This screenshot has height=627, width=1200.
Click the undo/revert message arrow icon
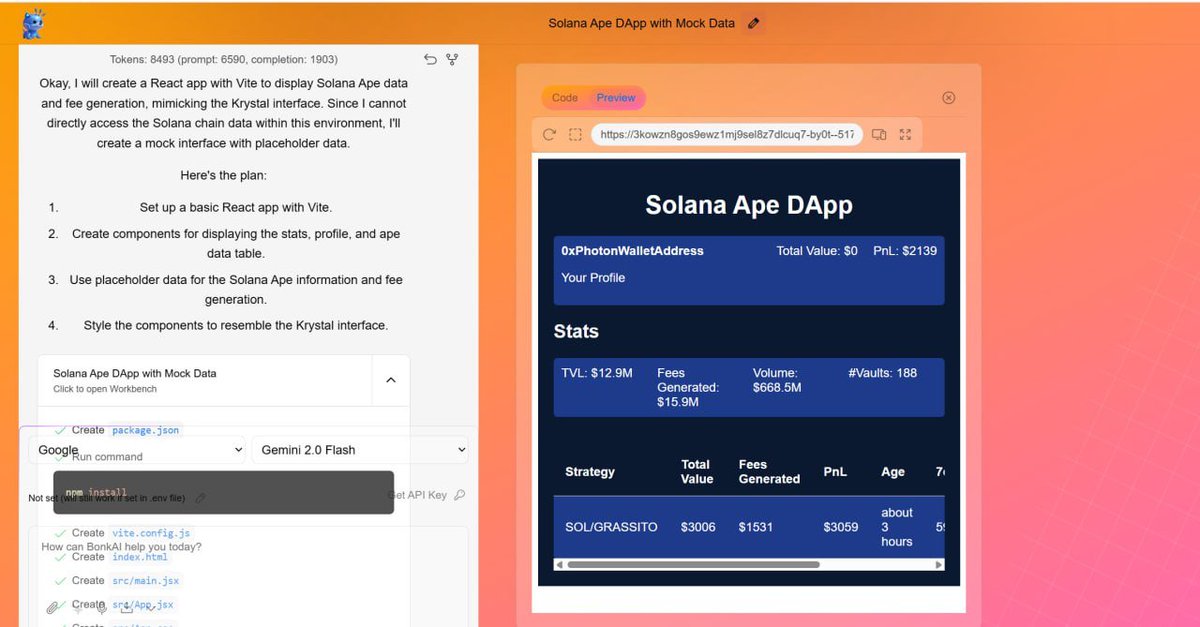(430, 60)
